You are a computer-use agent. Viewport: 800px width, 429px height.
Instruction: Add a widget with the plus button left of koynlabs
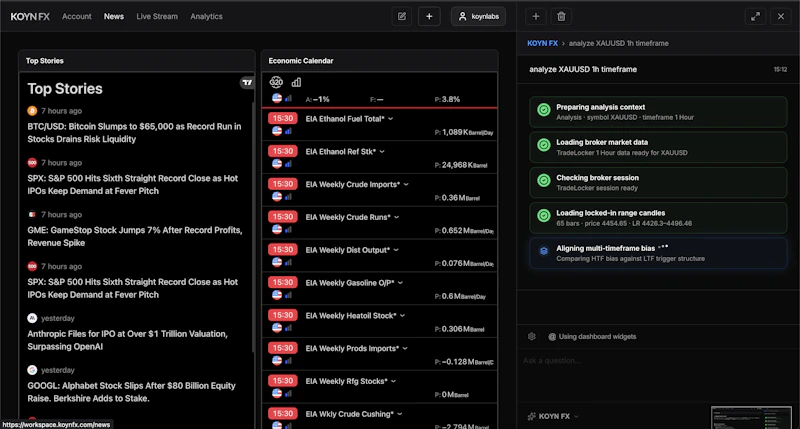(429, 16)
